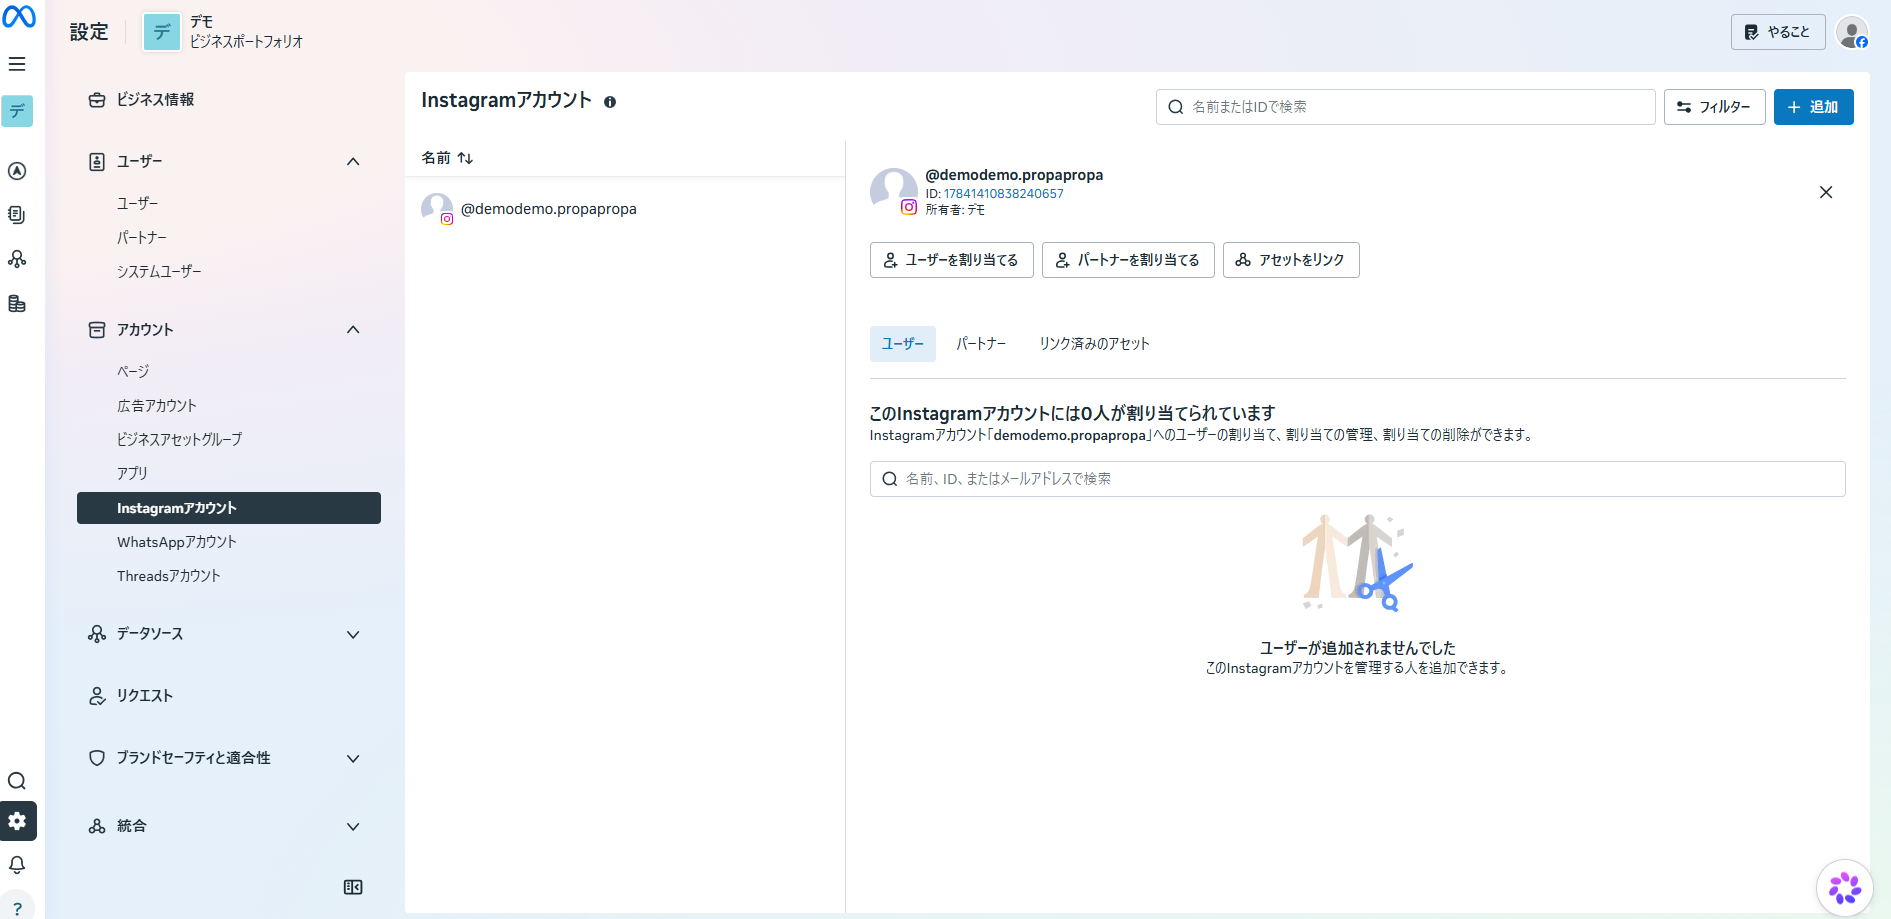The image size is (1891, 919).
Task: Click パートナーを割り当てる button
Action: 1128,260
